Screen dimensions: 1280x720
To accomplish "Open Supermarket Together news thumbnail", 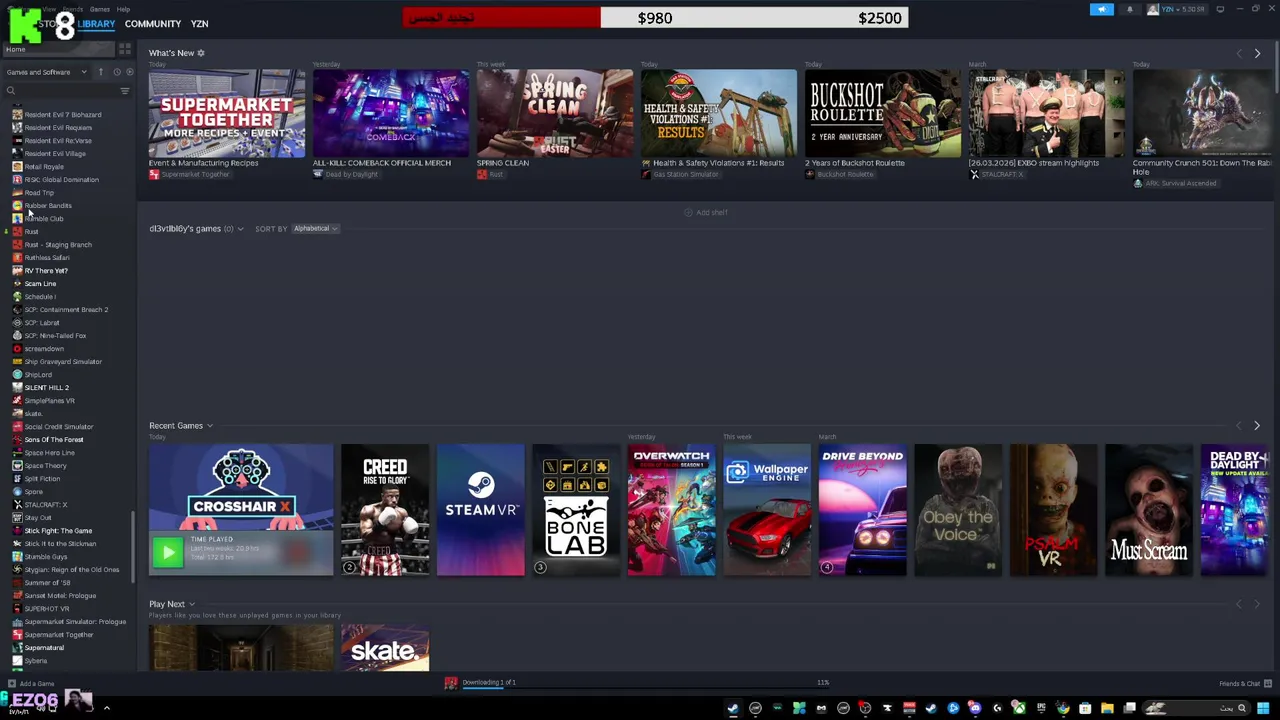I will point(227,113).
